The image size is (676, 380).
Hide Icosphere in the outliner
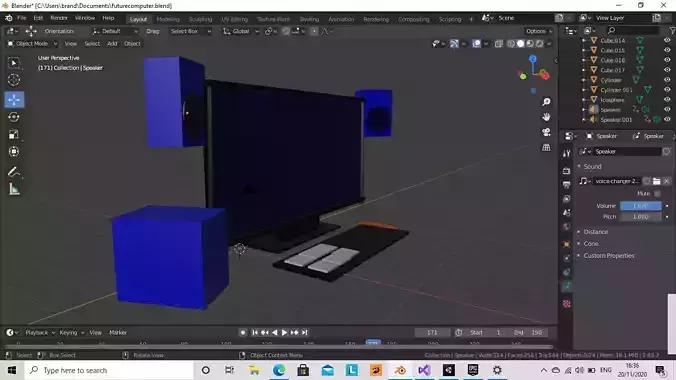coord(667,100)
